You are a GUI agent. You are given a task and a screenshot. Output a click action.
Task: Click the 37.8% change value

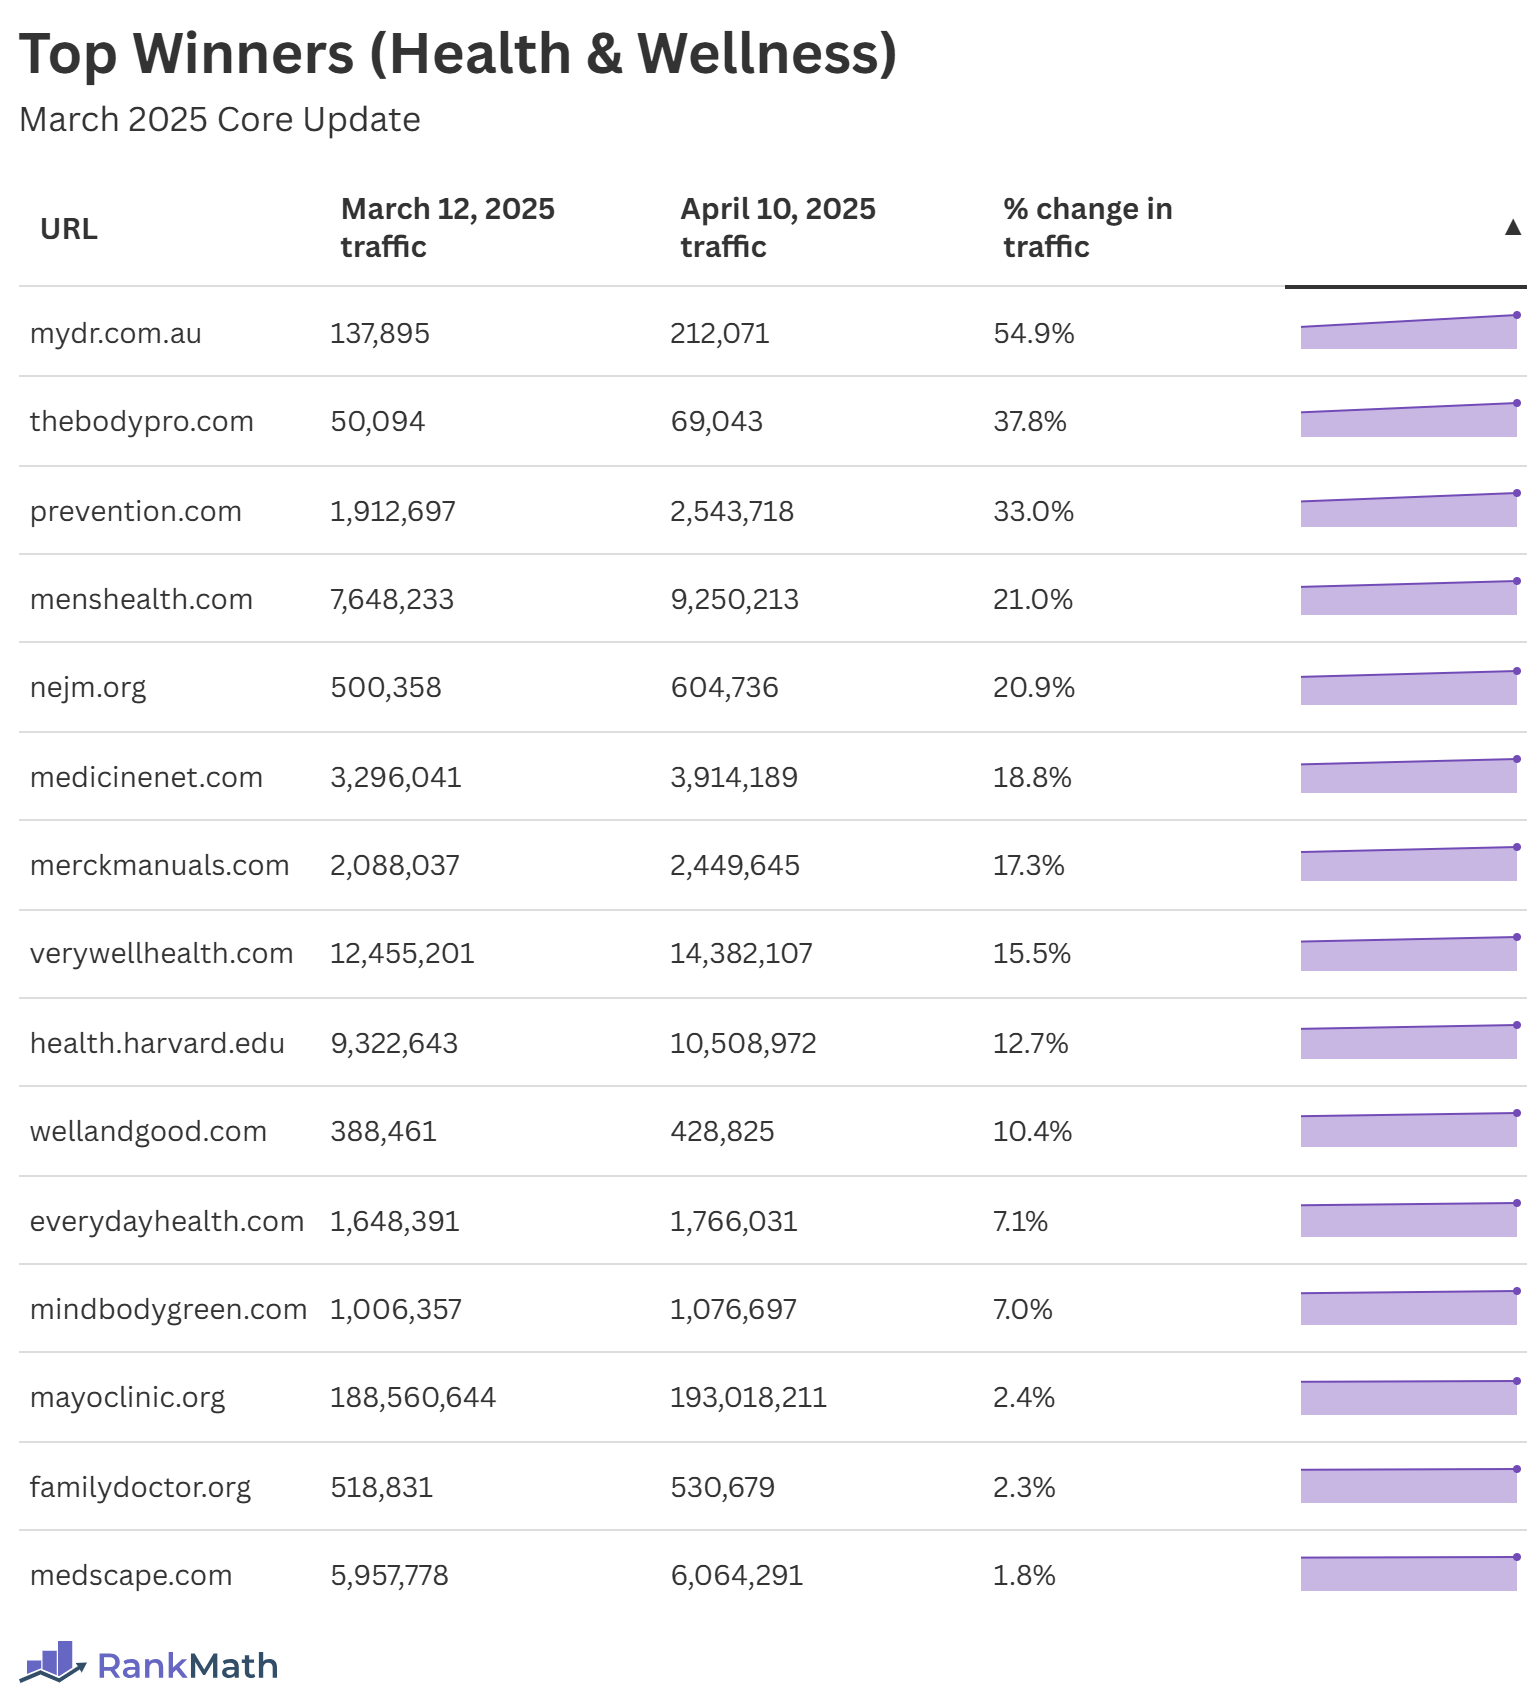[1030, 421]
